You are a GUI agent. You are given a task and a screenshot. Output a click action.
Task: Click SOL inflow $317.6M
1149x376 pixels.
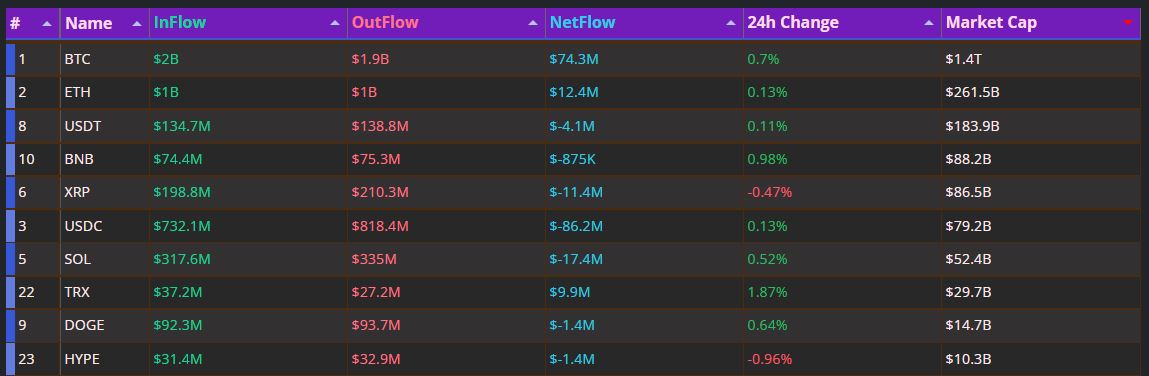(x=182, y=259)
